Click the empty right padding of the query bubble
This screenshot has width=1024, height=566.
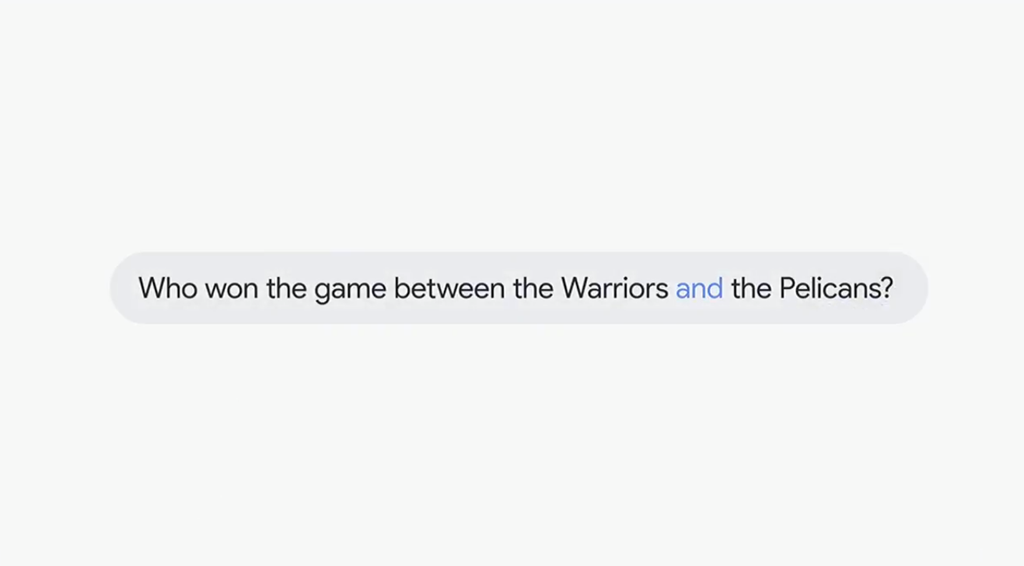click(910, 289)
